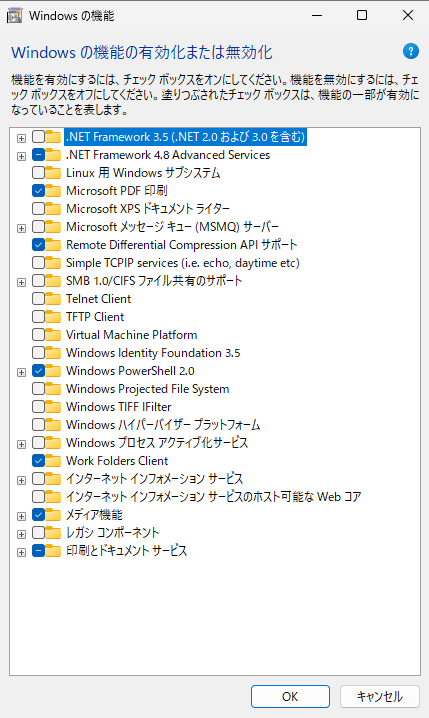429x718 pixels.
Task: Click folder icon next to Work Folders Client
Action: pyautogui.click(x=53, y=461)
